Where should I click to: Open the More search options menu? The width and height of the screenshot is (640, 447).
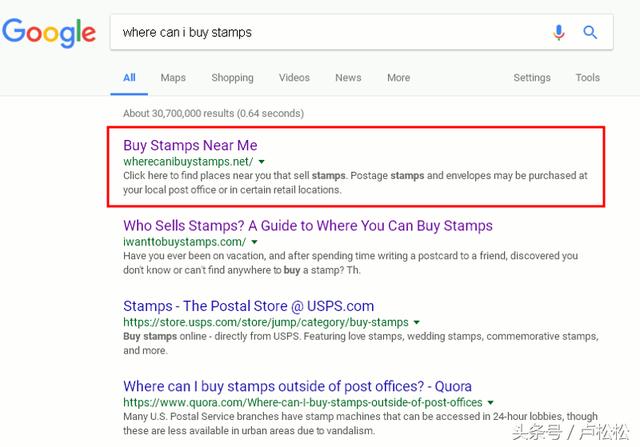coord(398,78)
